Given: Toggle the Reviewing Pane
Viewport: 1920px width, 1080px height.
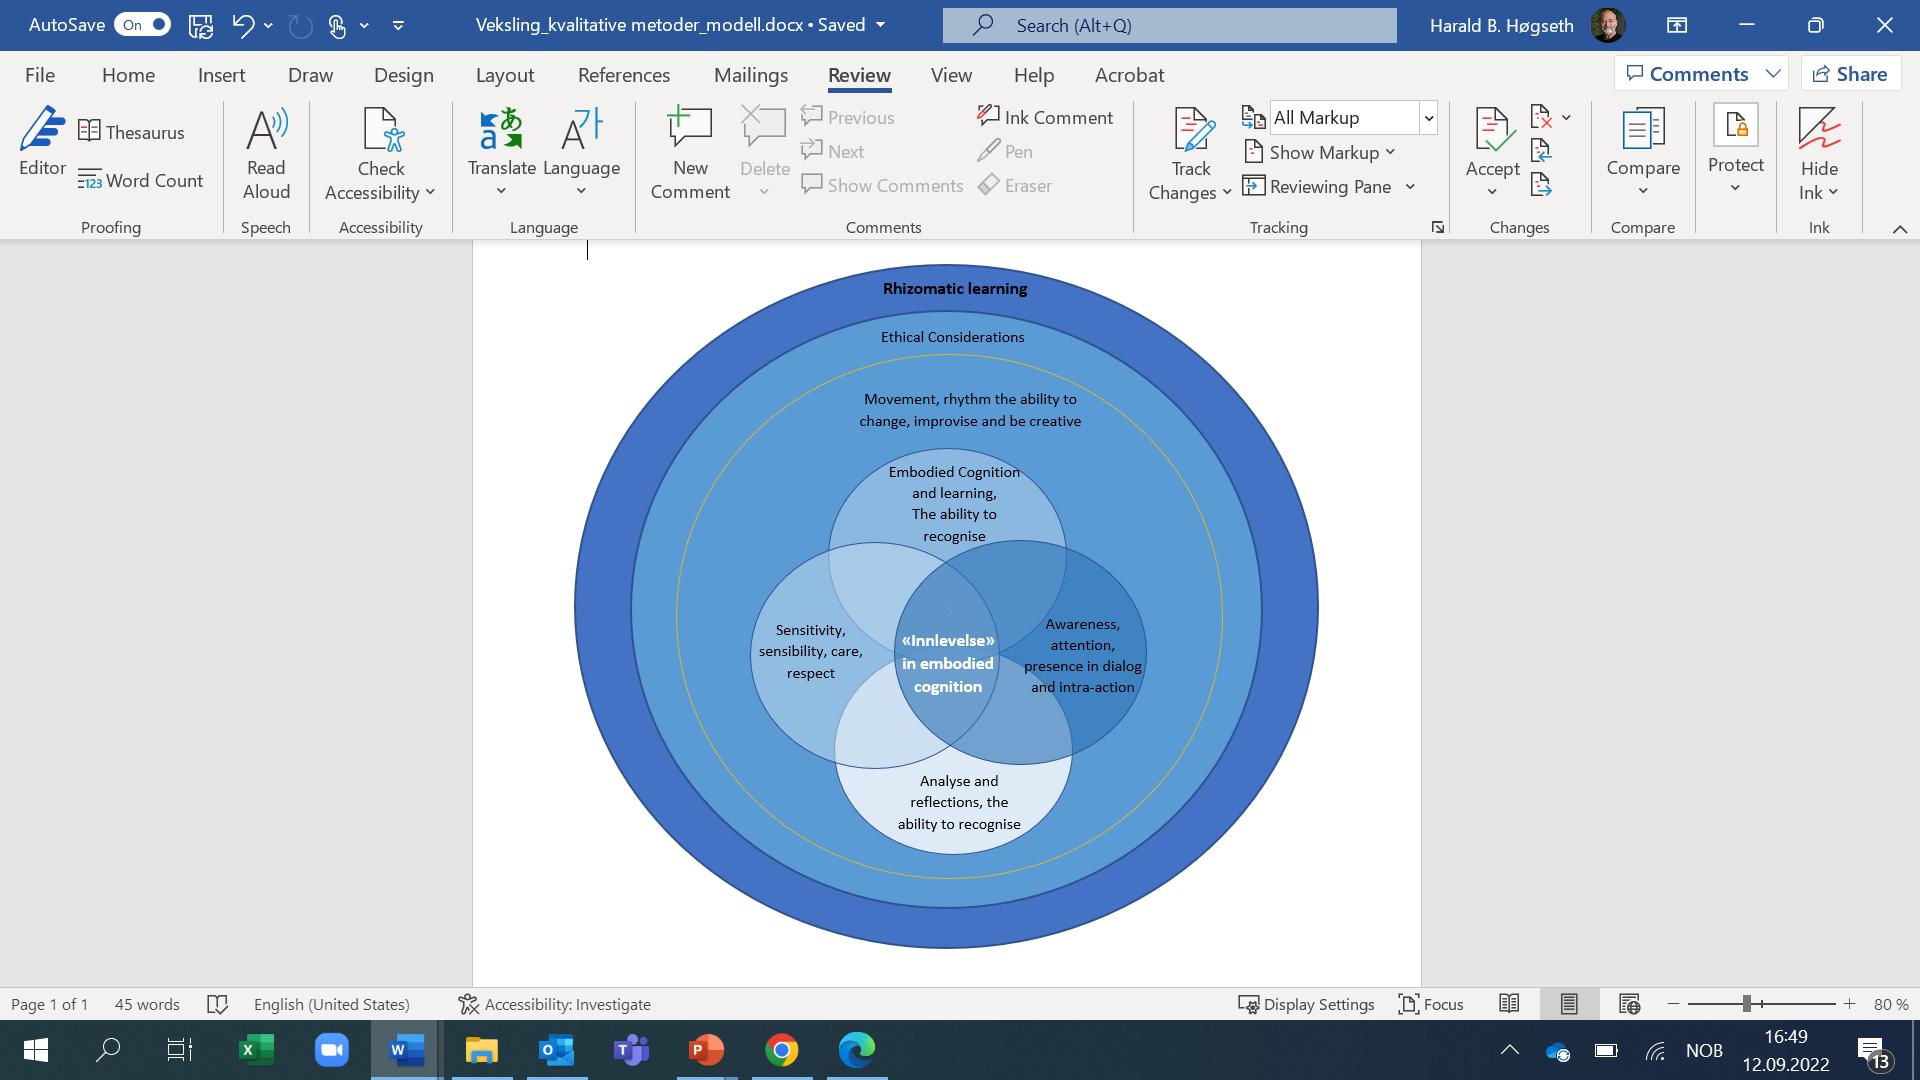Looking at the screenshot, I should point(1318,186).
